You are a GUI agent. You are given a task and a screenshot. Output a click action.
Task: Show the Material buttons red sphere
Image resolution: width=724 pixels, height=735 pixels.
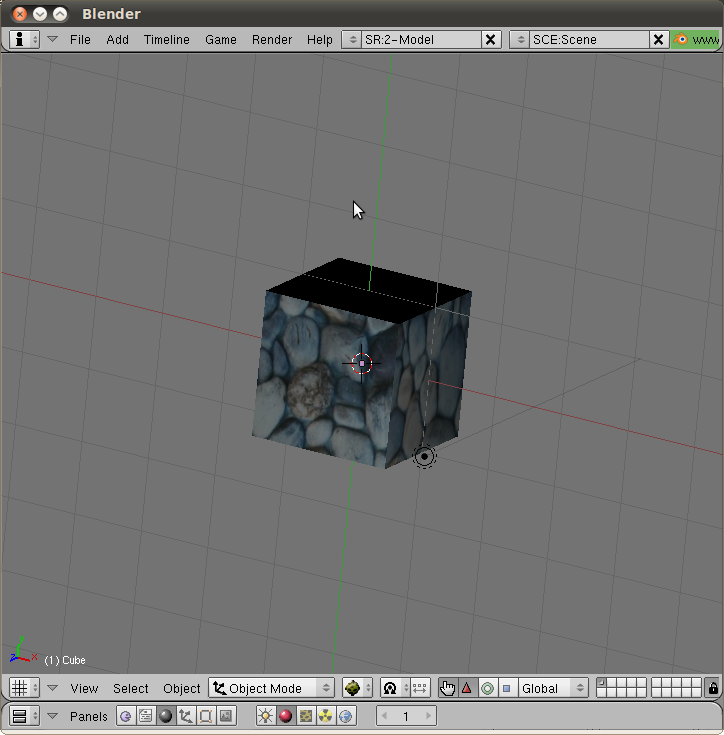click(285, 716)
